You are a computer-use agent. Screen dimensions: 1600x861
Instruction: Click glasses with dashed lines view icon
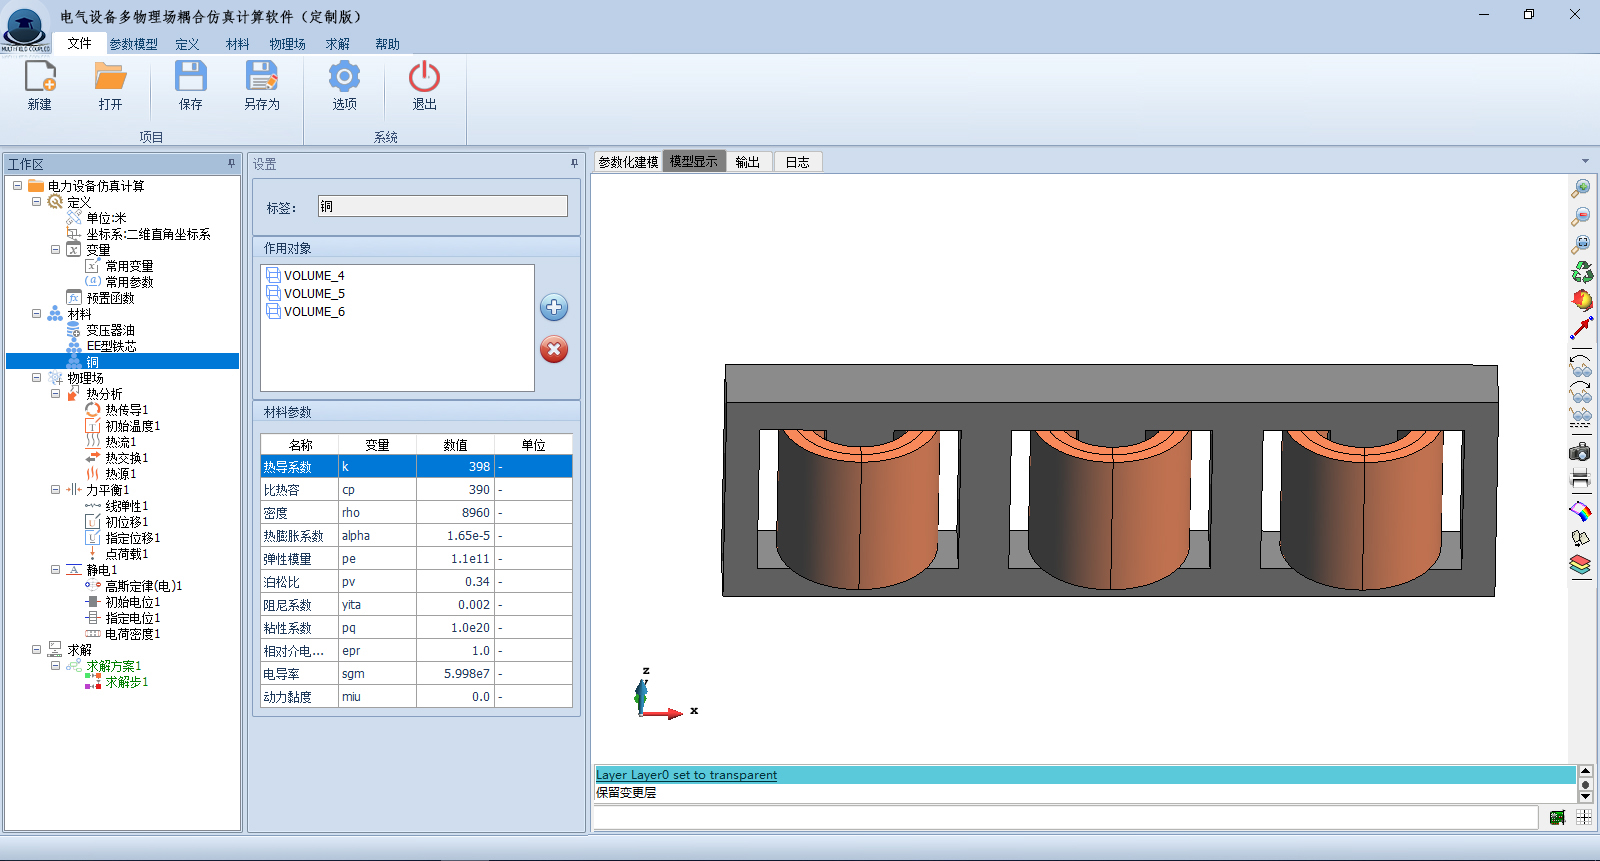click(x=1581, y=416)
